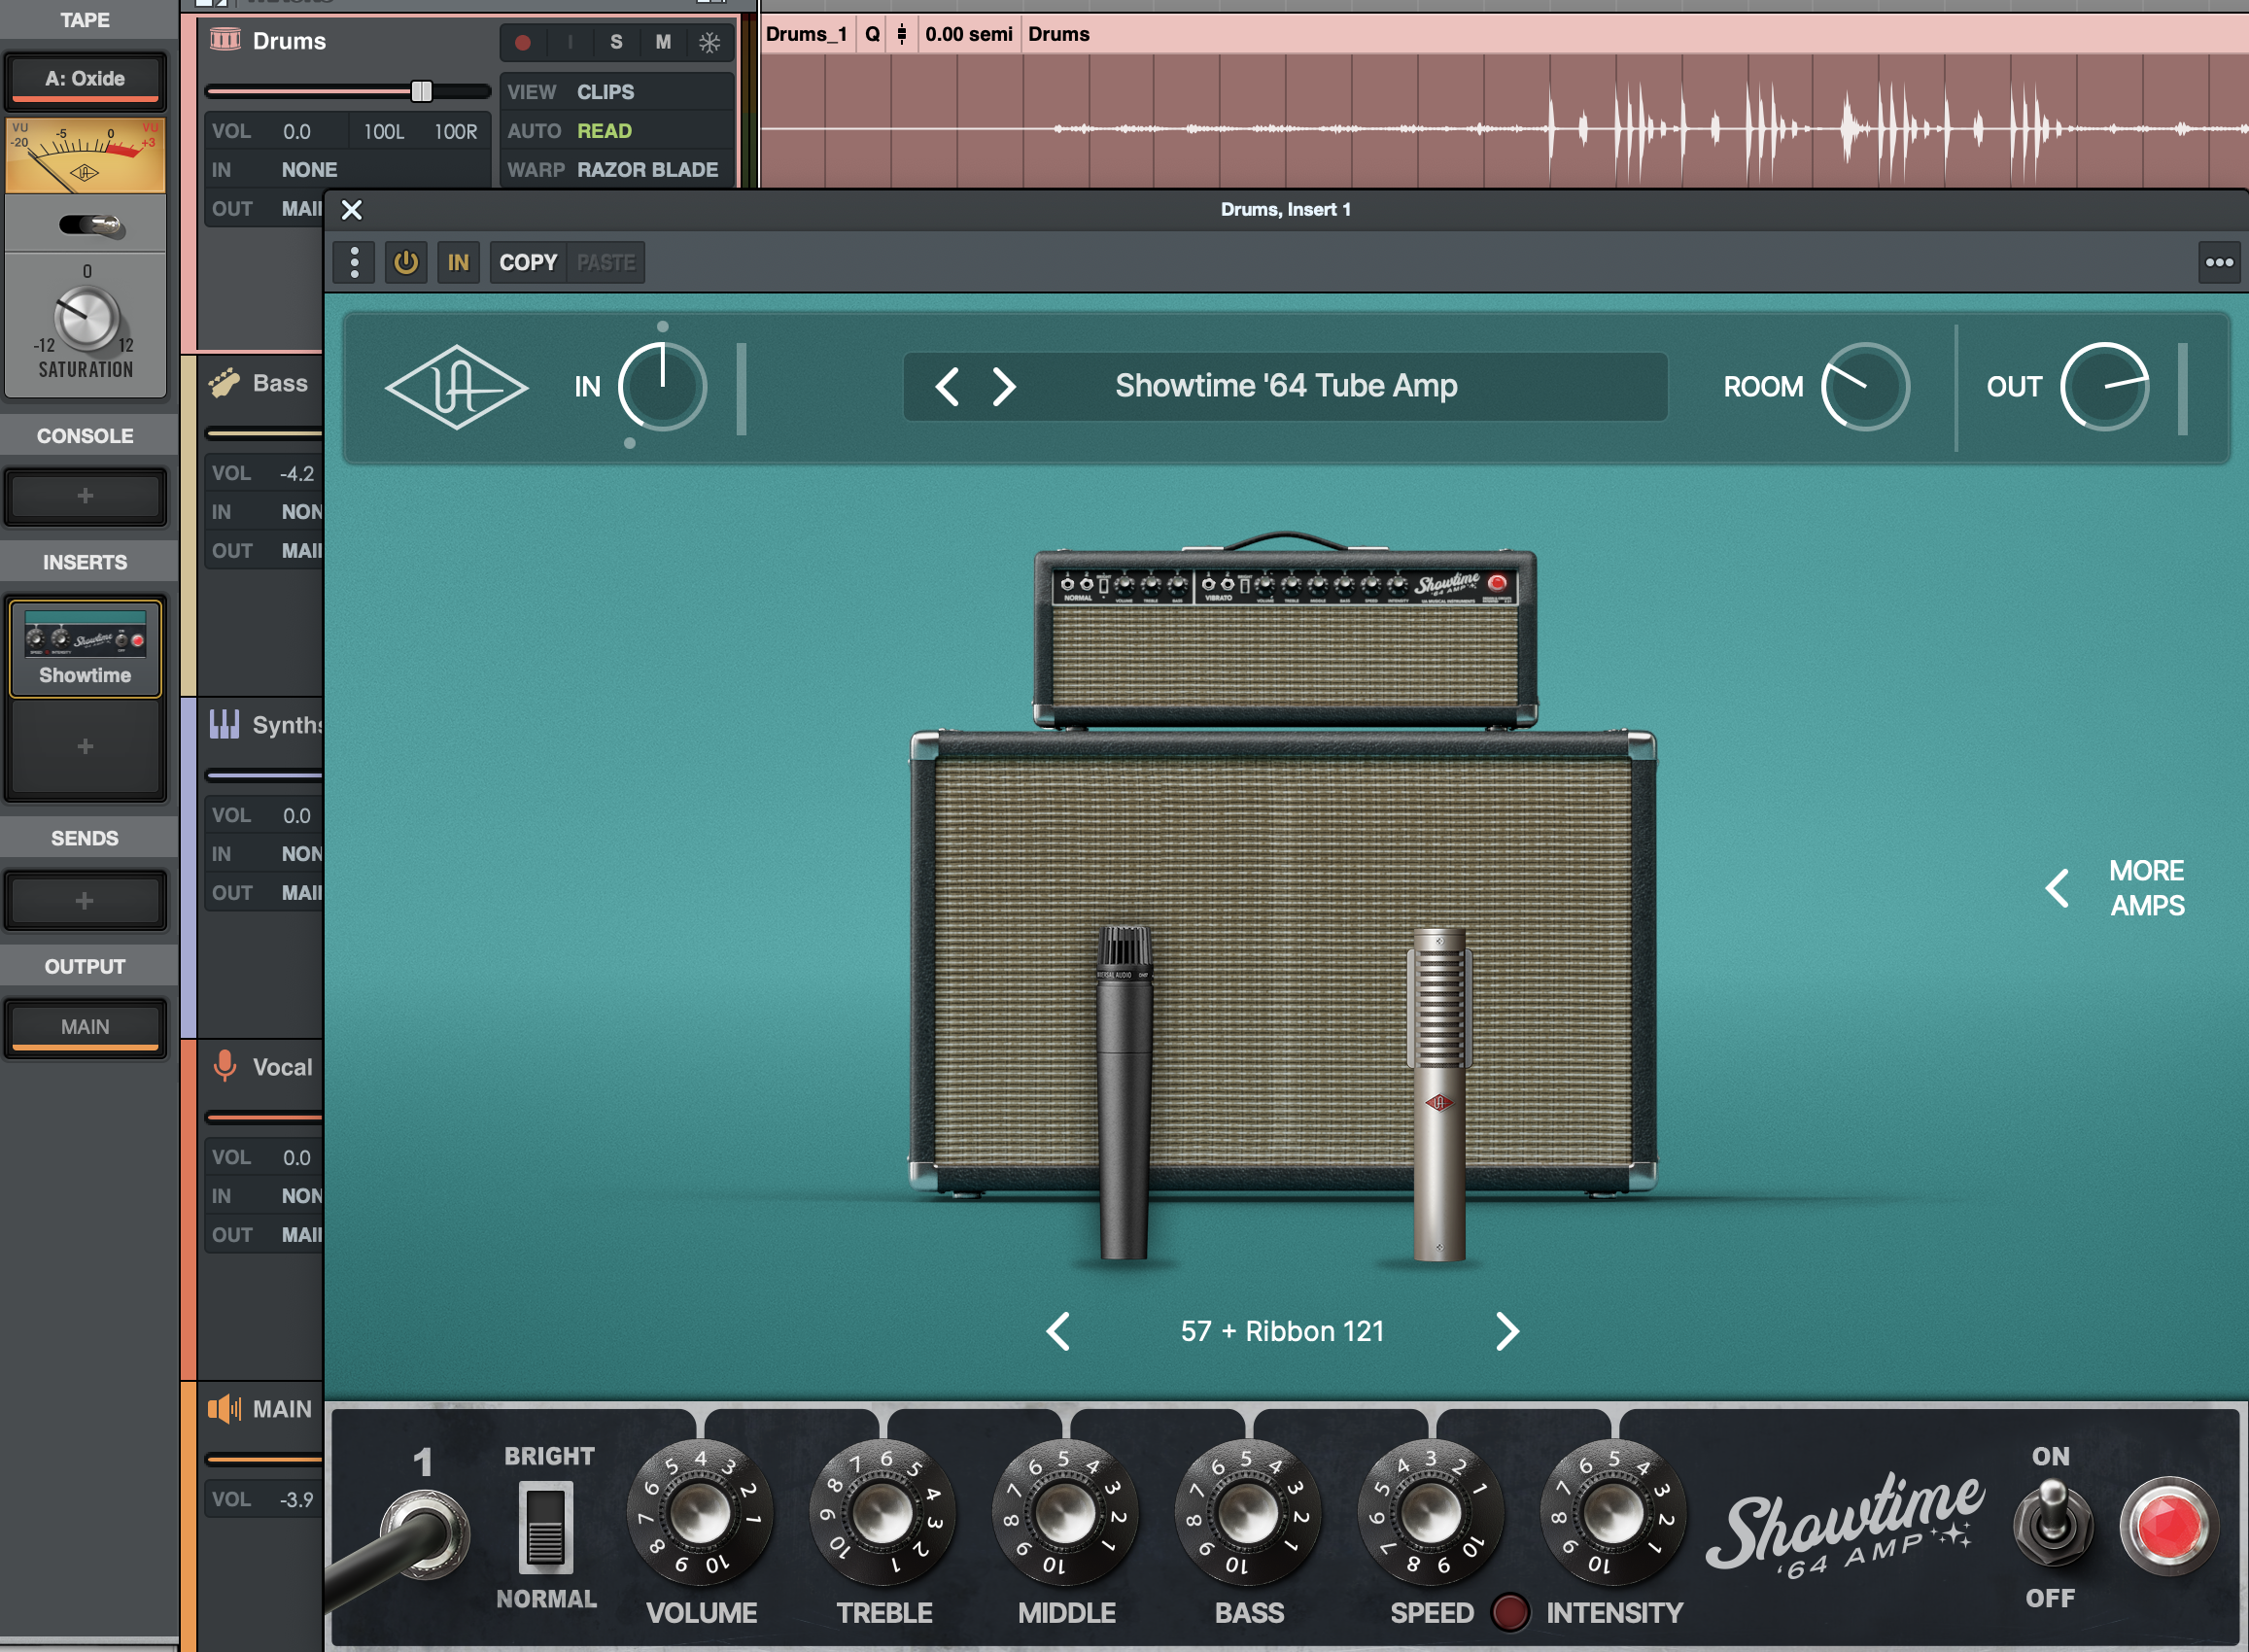Open the plugin three-dot options menu
Screen dimensions: 2249x1652
click(354, 263)
